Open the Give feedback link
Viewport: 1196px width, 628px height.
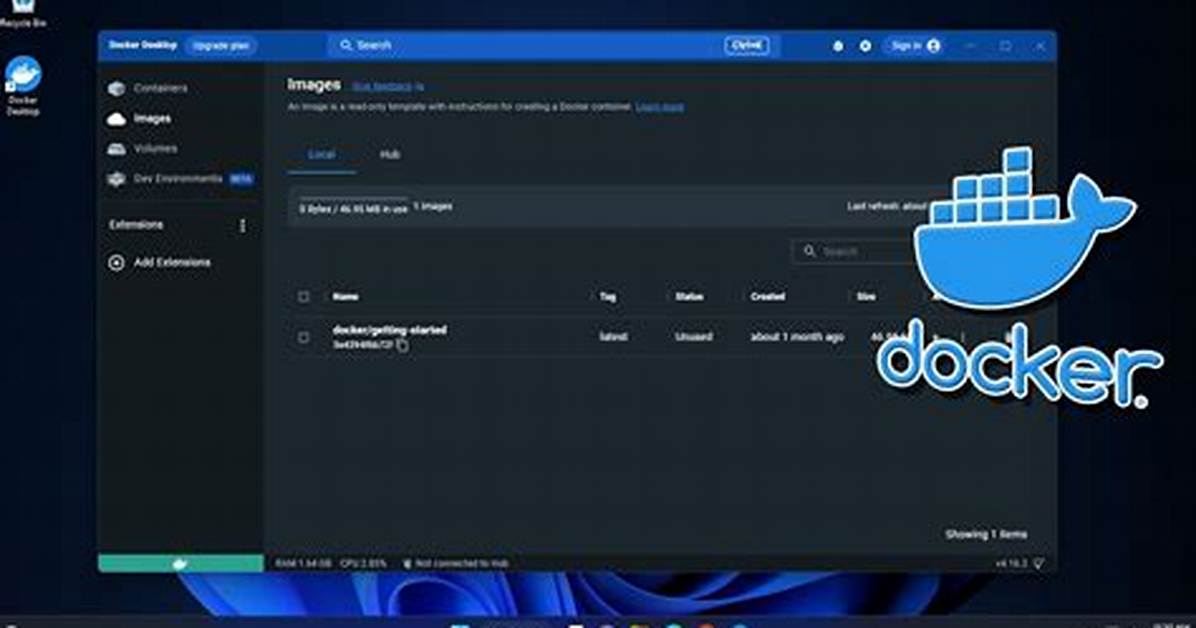point(388,87)
